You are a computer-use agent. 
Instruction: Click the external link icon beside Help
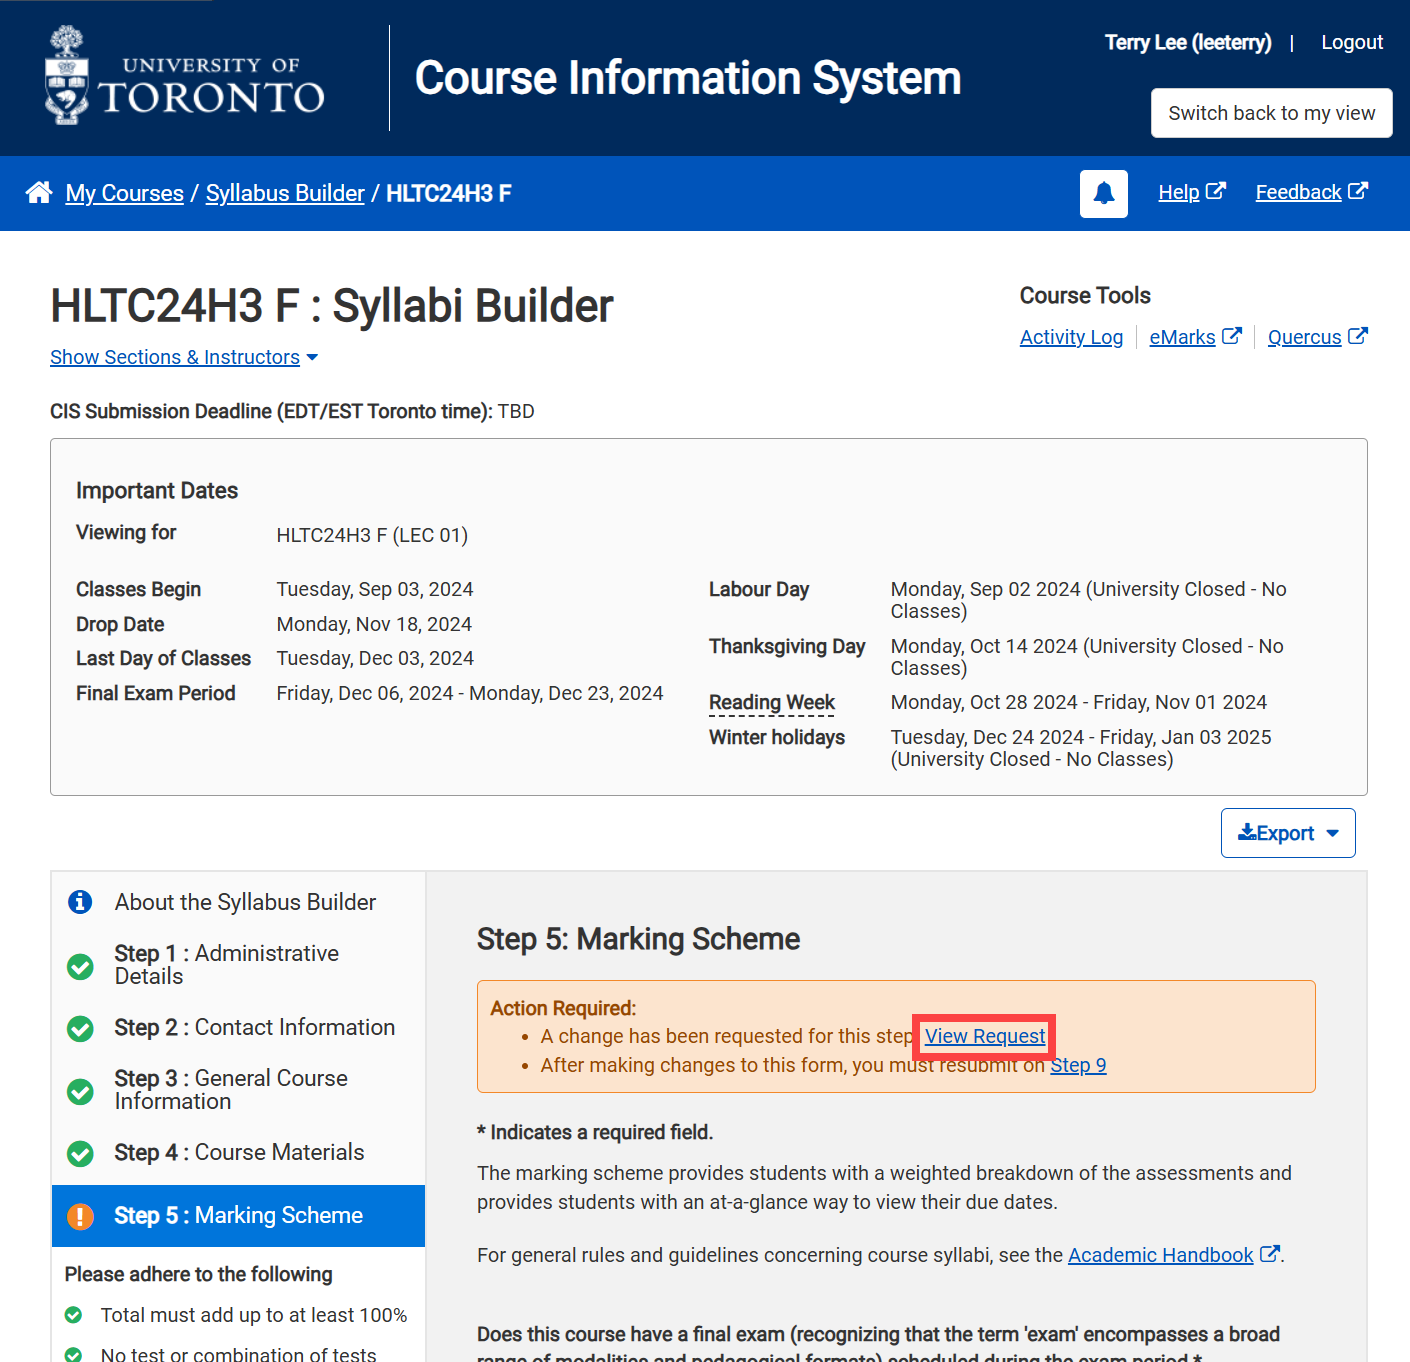point(1216,191)
